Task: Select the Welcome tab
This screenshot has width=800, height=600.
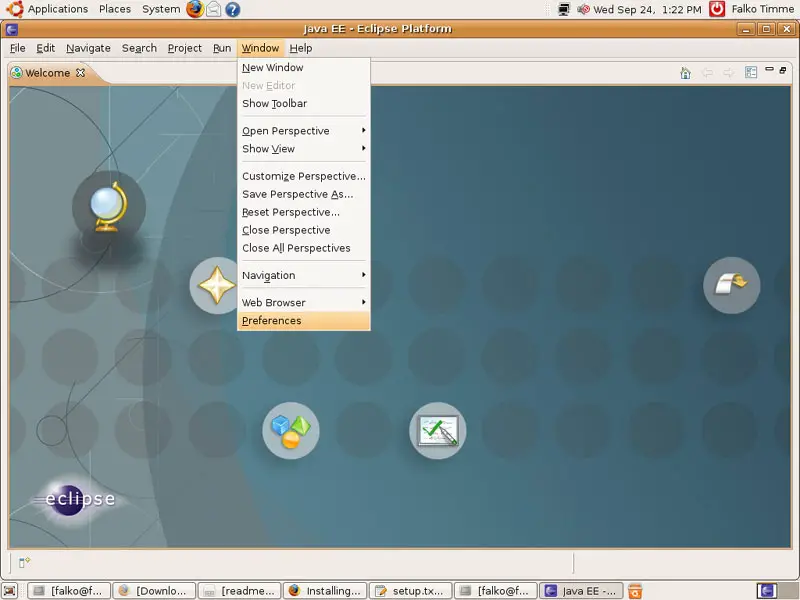Action: (x=47, y=73)
